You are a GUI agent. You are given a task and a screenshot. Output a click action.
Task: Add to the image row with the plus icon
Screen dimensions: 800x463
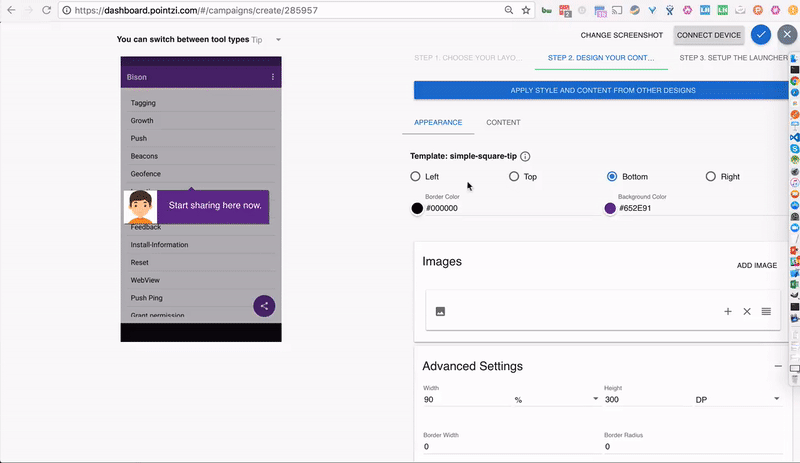(728, 311)
